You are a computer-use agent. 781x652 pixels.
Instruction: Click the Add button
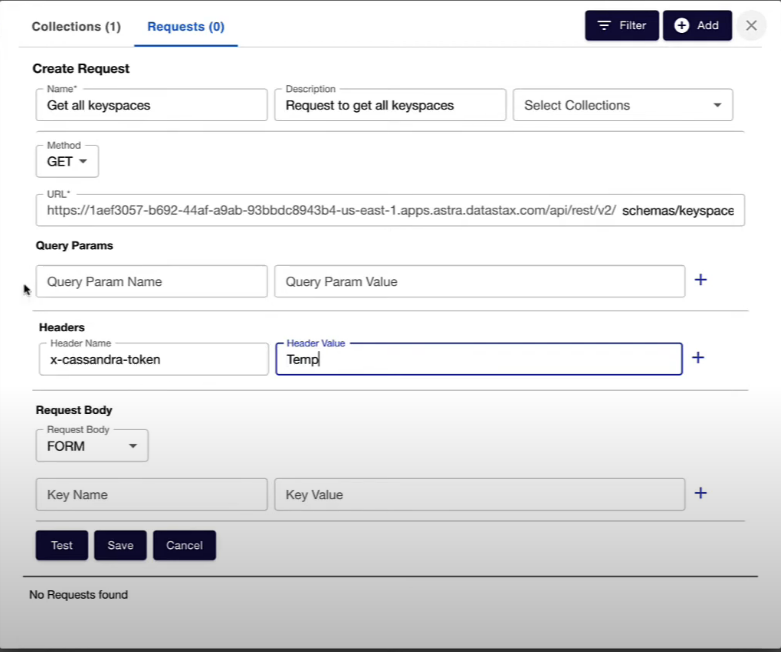click(697, 25)
